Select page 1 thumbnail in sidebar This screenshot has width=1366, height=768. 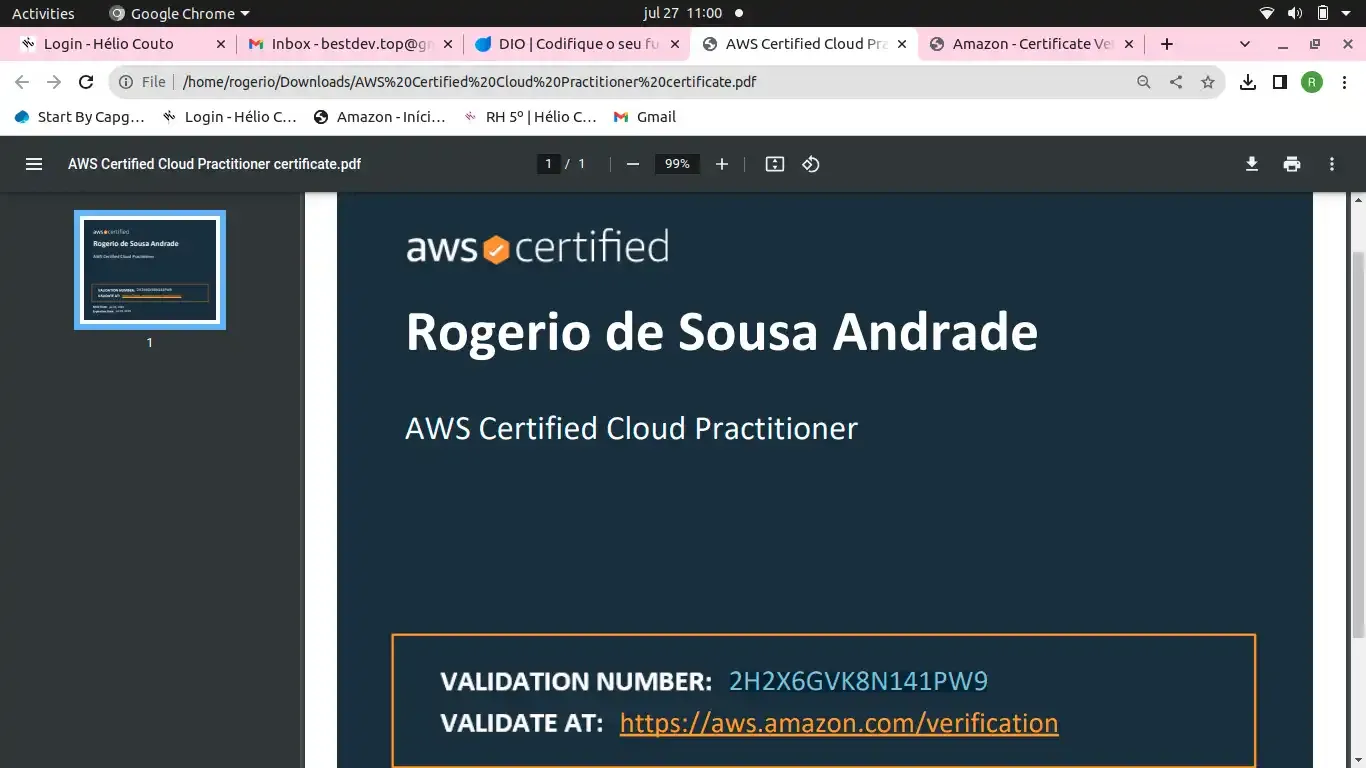click(150, 270)
